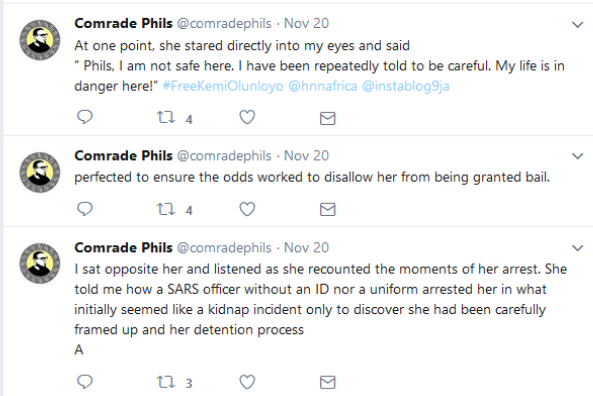593x396 pixels.
Task: Reply to the 'perfected to ensure the odds' tweet
Action: tap(85, 209)
